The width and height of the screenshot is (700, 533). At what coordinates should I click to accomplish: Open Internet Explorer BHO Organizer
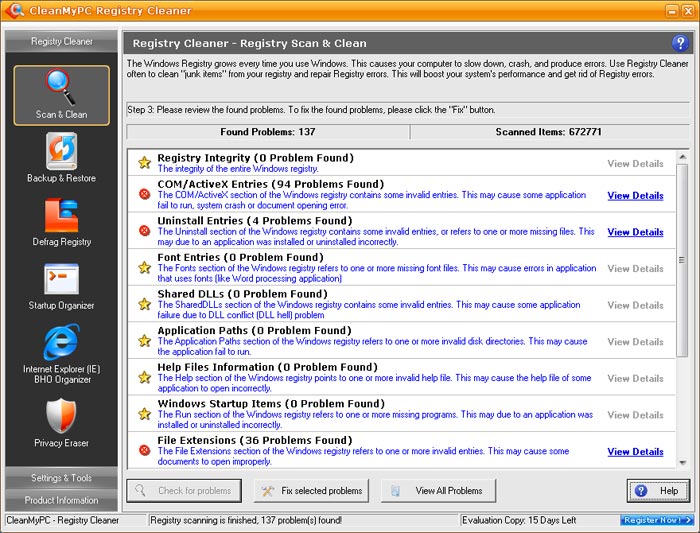(x=62, y=354)
